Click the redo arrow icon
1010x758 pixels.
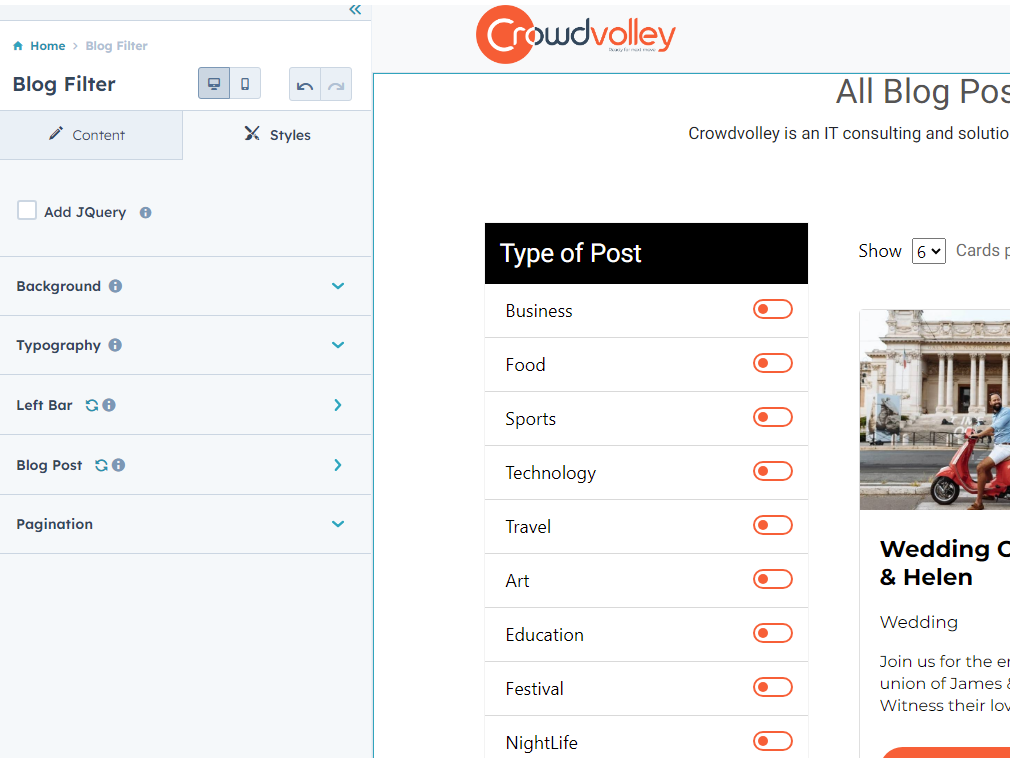[336, 85]
